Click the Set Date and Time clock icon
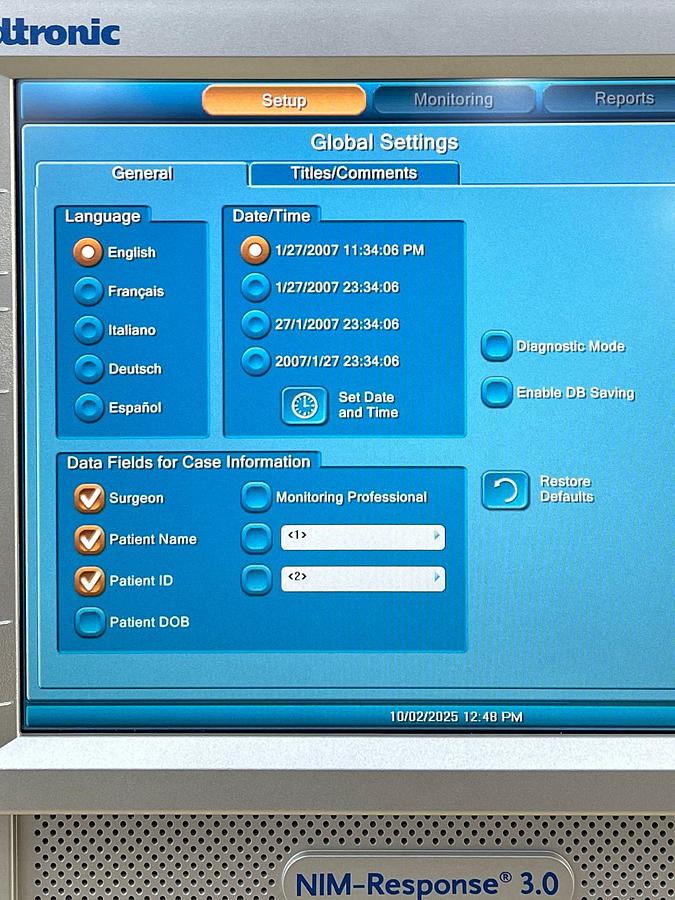675x900 pixels. click(305, 405)
